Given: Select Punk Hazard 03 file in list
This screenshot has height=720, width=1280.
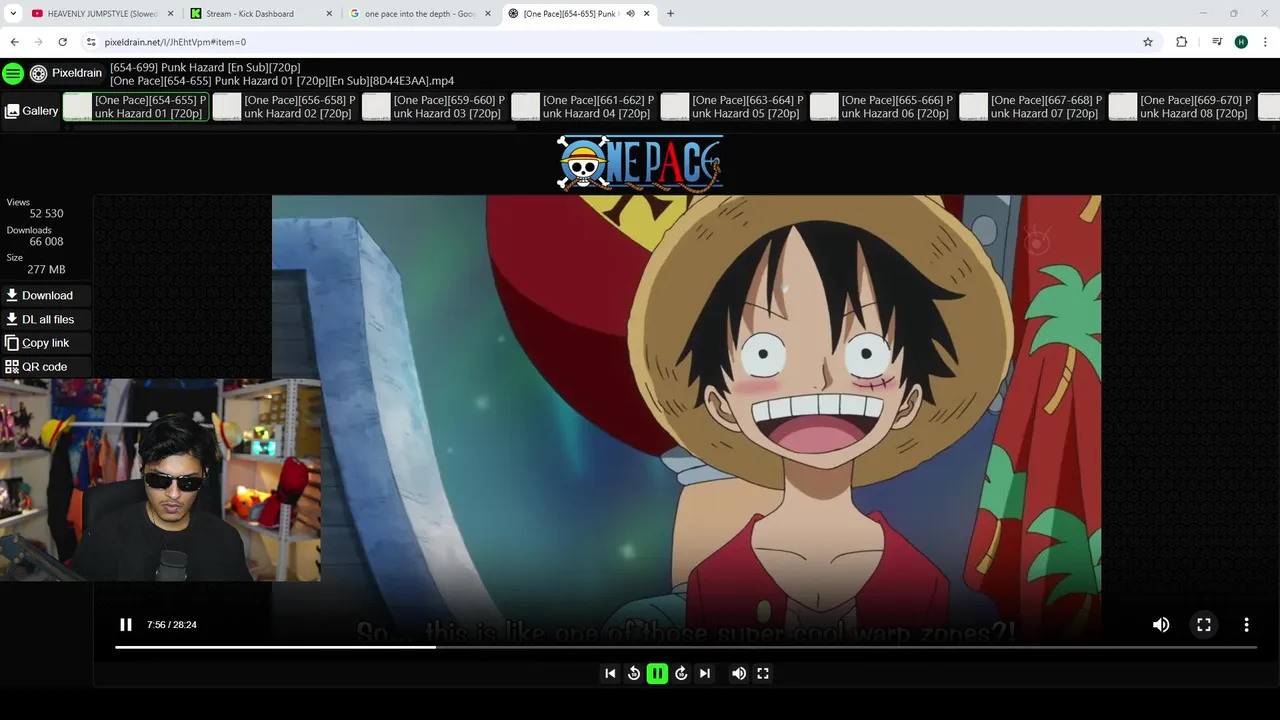Looking at the screenshot, I should [x=434, y=107].
